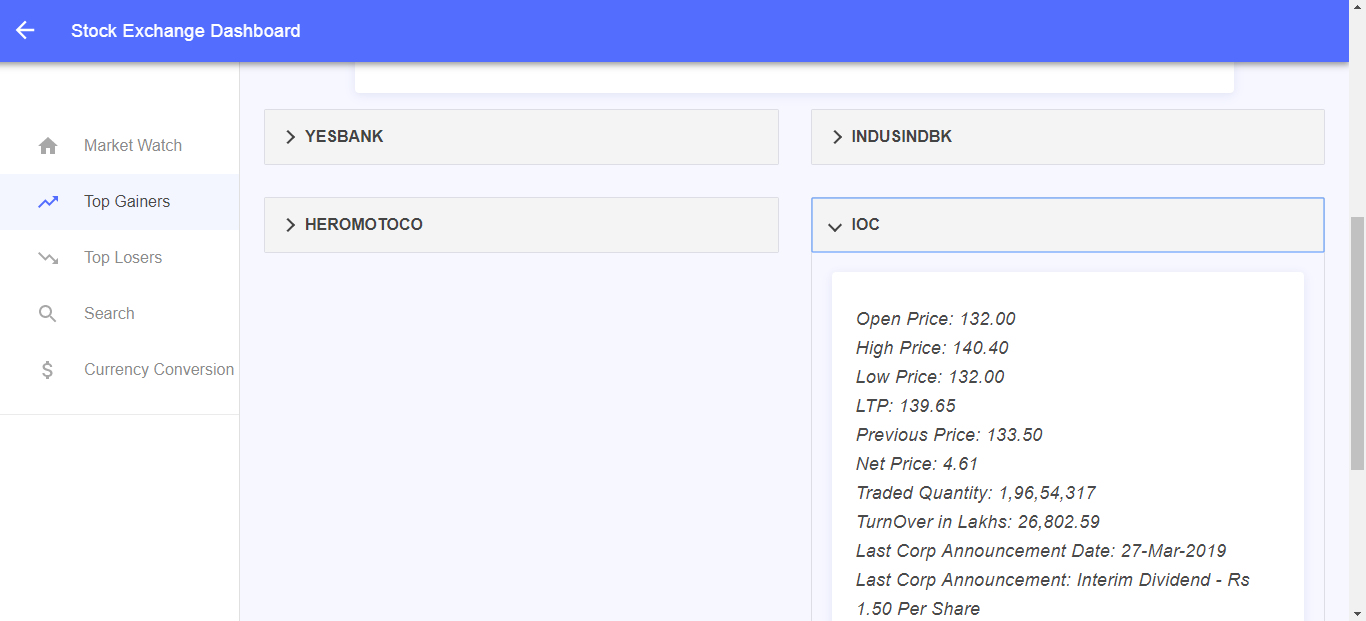Image resolution: width=1366 pixels, height=621 pixels.
Task: Click 'Traded Quantity: 1,96,54,317' line
Action: tap(976, 493)
